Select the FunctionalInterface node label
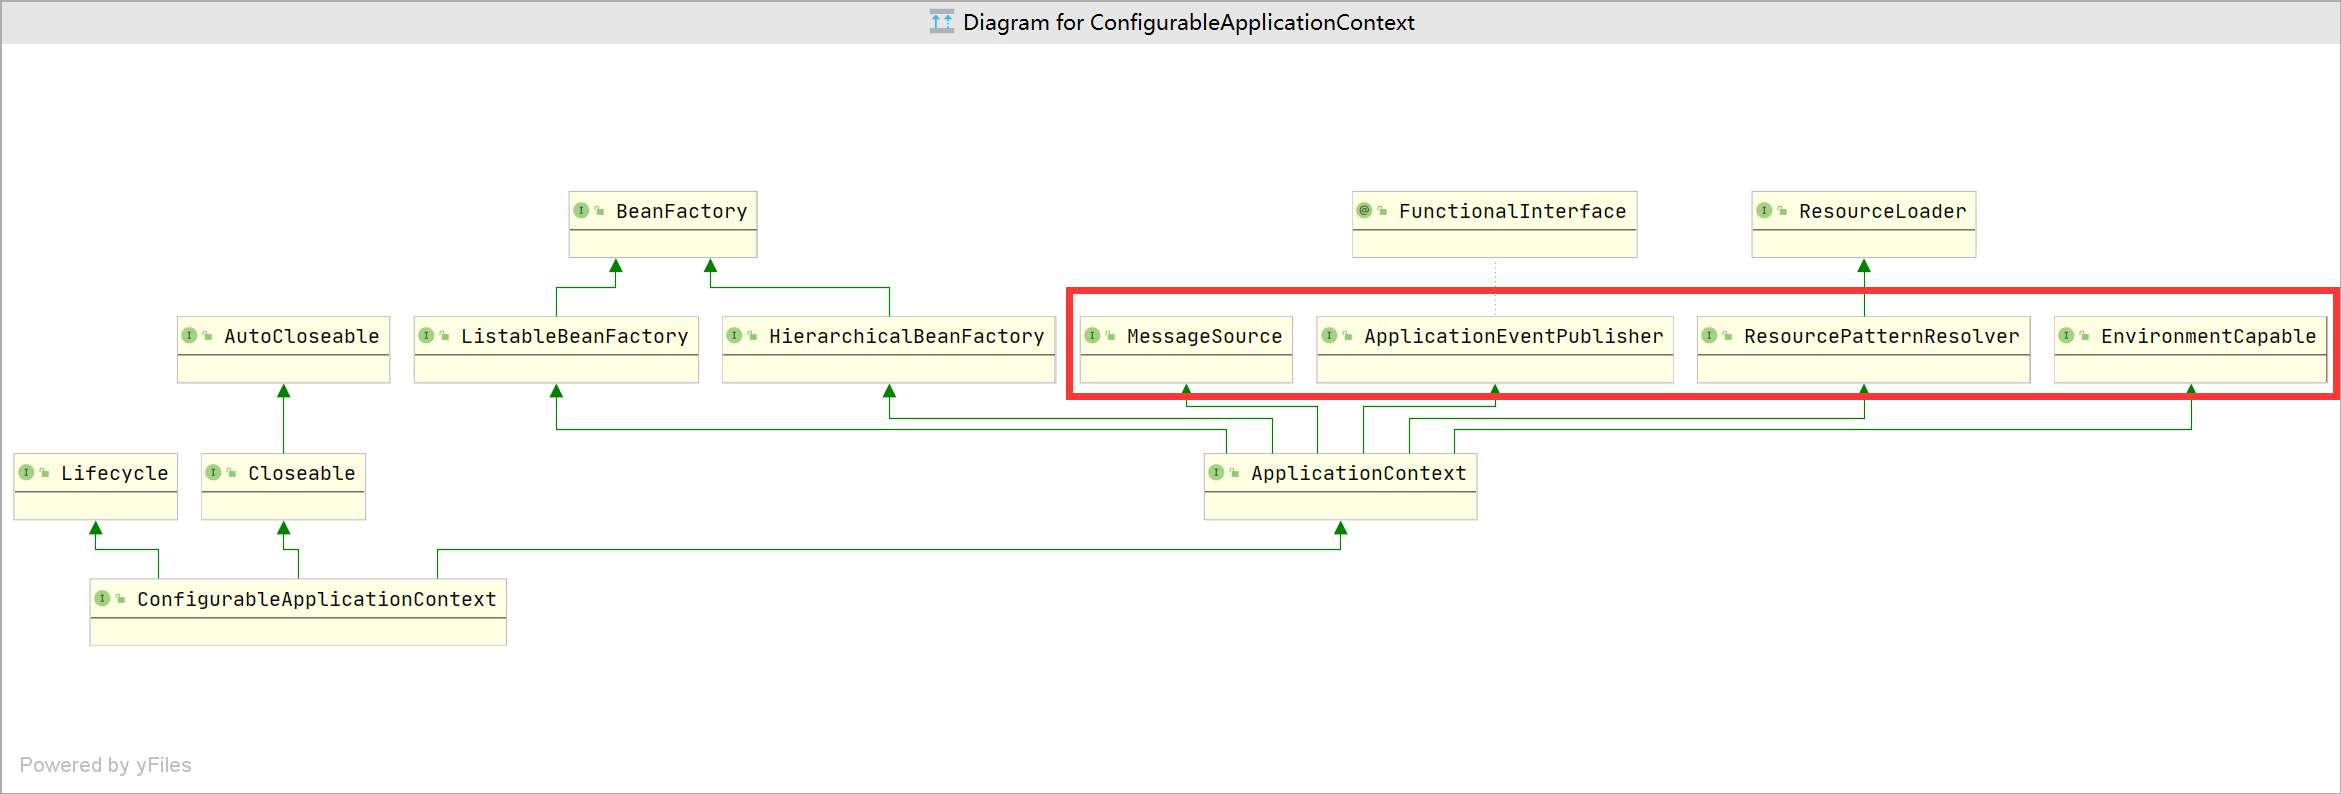 1512,211
